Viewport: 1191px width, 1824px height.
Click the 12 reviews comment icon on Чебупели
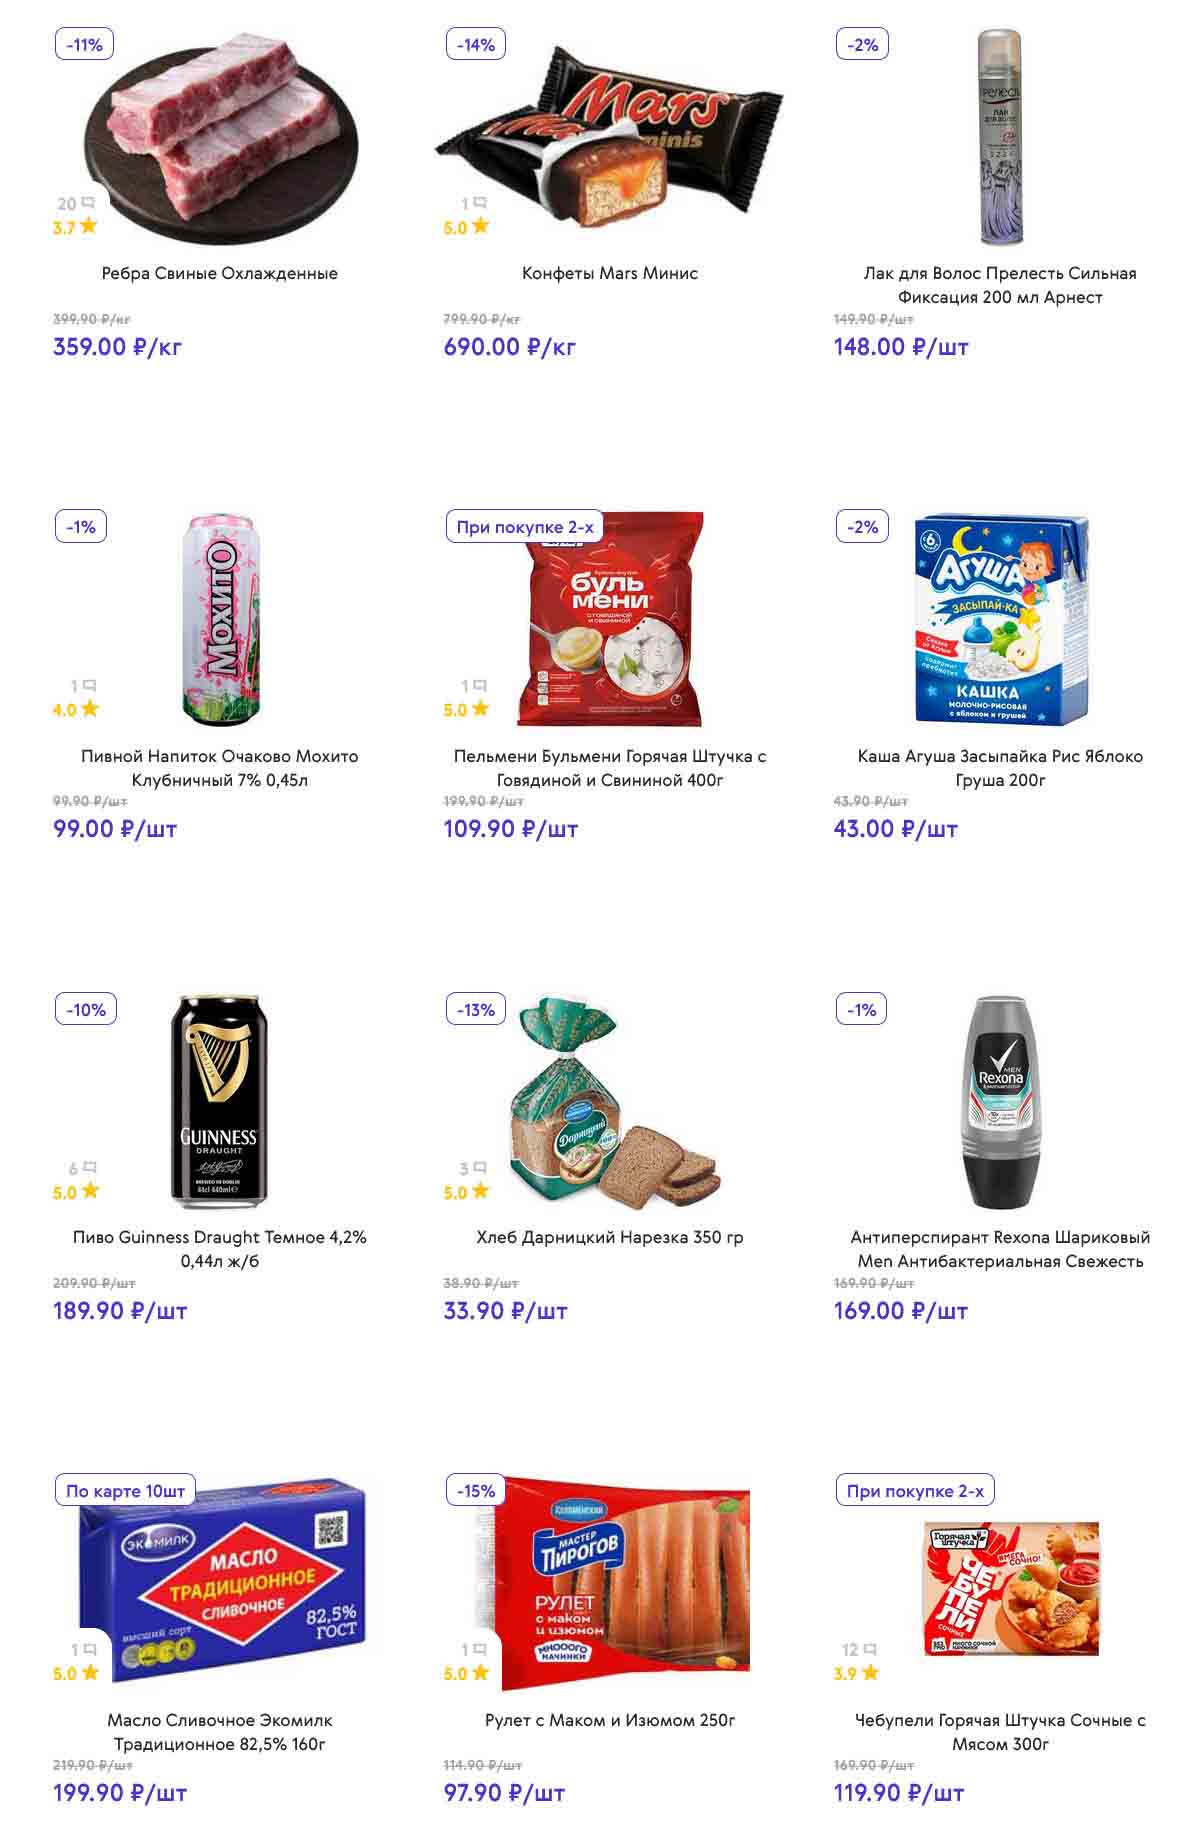[x=870, y=1649]
